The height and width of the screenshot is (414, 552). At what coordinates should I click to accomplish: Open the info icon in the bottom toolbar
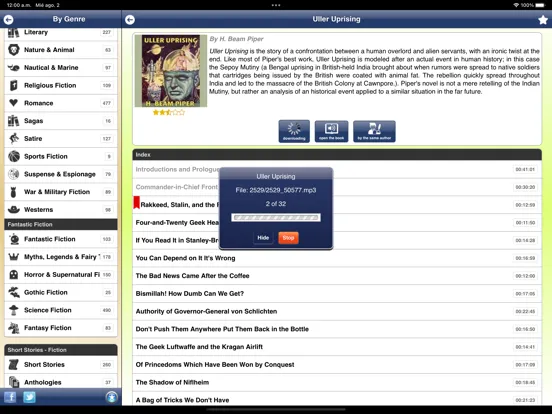click(112, 397)
